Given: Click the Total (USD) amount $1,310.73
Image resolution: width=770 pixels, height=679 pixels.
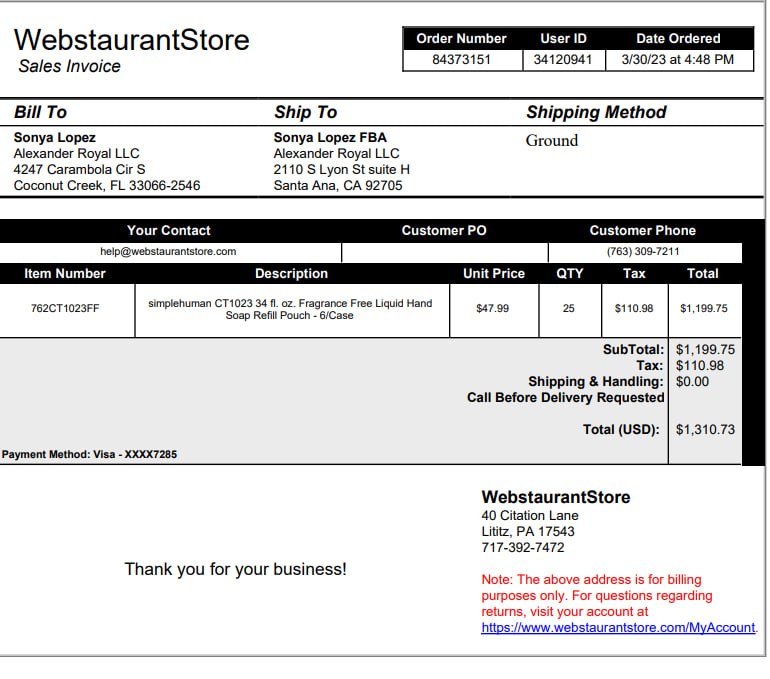Looking at the screenshot, I should [705, 430].
